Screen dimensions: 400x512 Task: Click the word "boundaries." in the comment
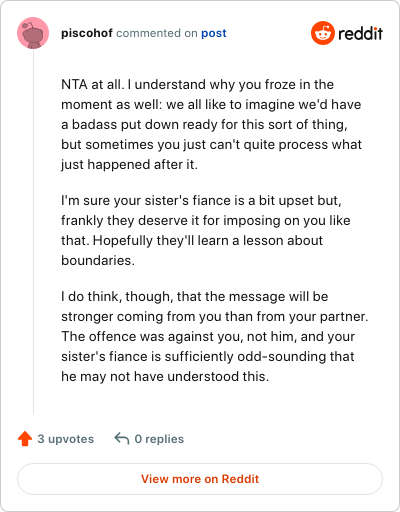(98, 260)
